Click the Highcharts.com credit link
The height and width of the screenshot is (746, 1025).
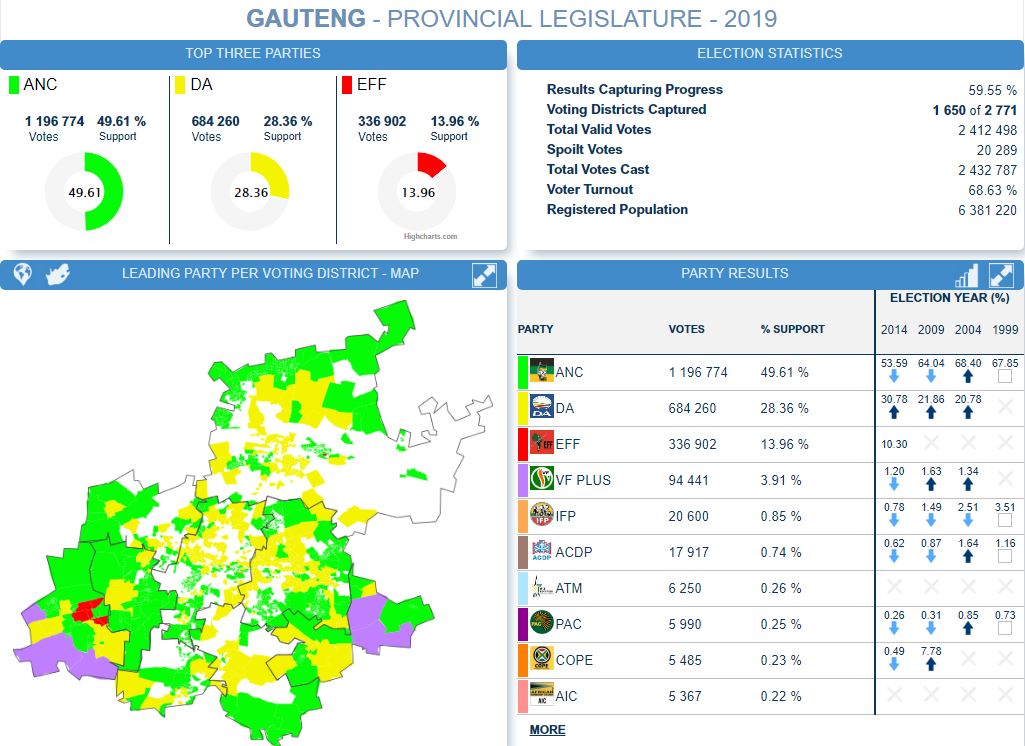tap(430, 237)
